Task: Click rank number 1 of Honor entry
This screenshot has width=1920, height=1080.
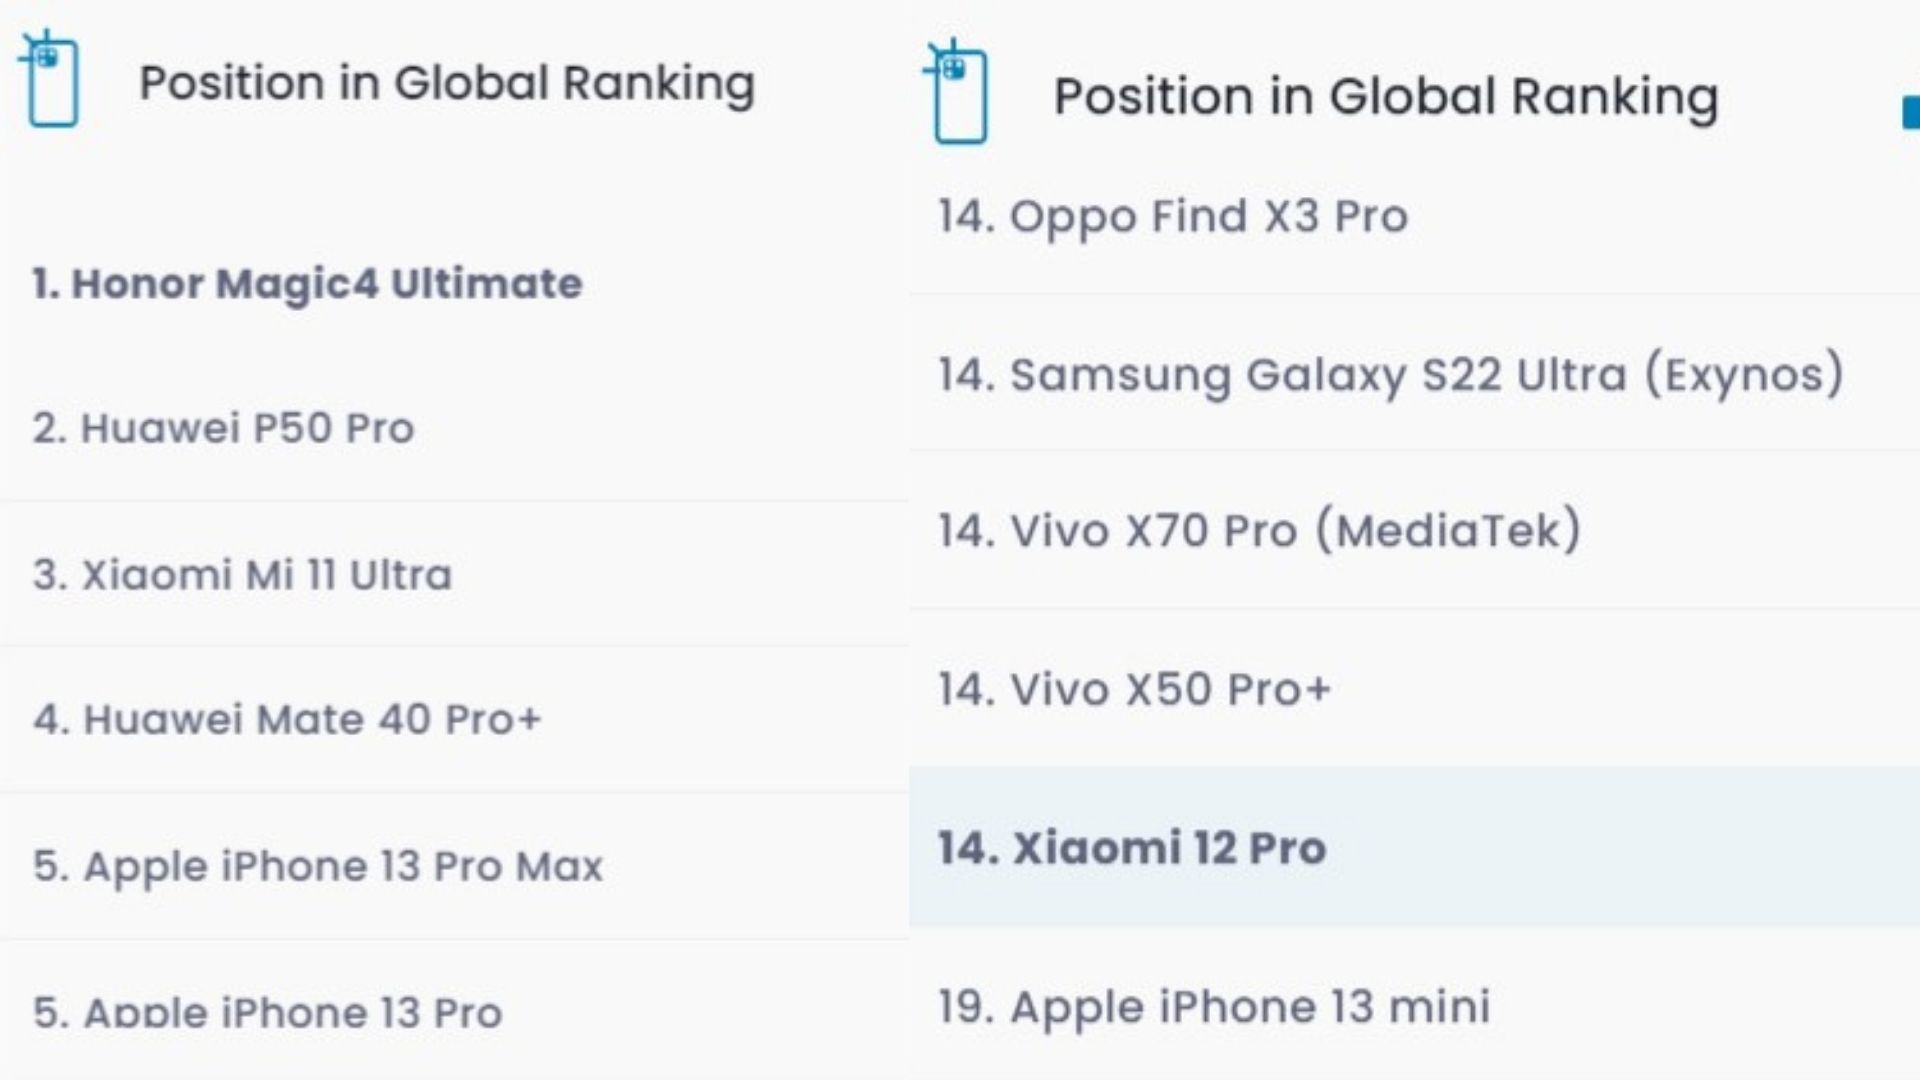Action: pos(46,284)
